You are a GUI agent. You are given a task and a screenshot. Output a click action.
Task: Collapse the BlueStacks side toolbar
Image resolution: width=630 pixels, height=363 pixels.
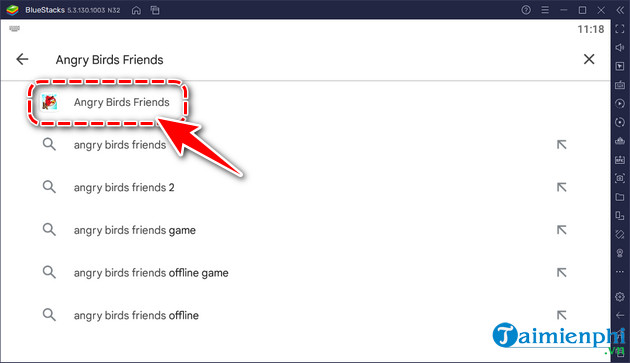tap(620, 10)
